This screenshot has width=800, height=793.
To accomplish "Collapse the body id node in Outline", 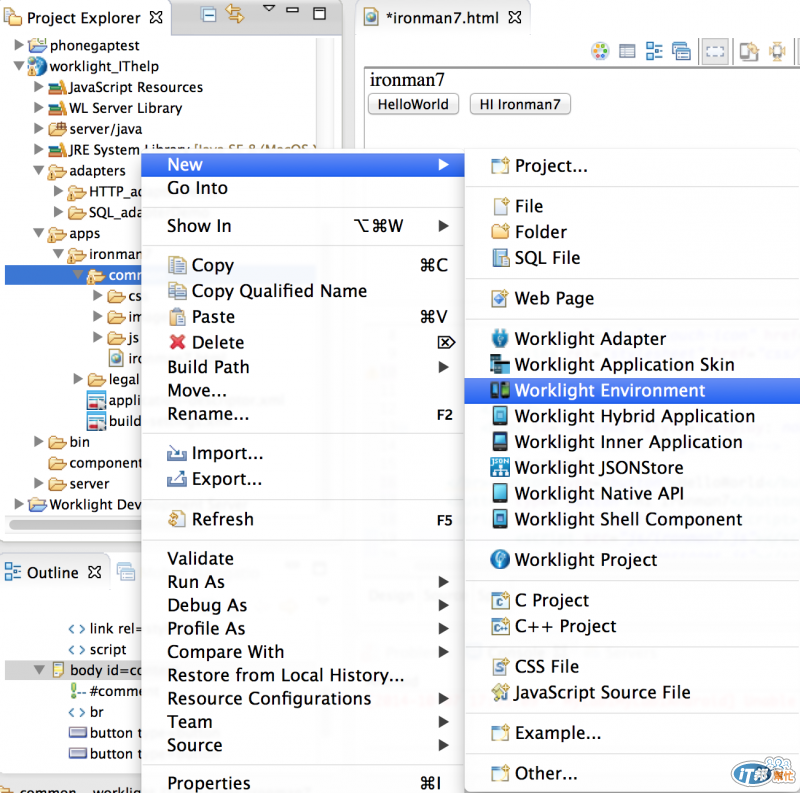I will tap(39, 670).
